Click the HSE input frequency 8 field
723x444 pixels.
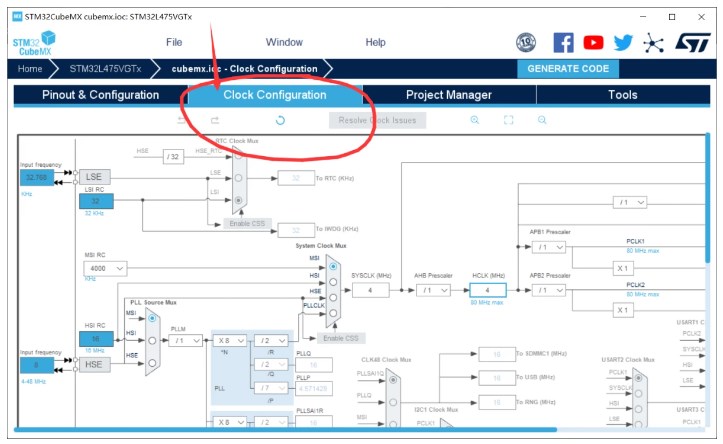(37, 365)
